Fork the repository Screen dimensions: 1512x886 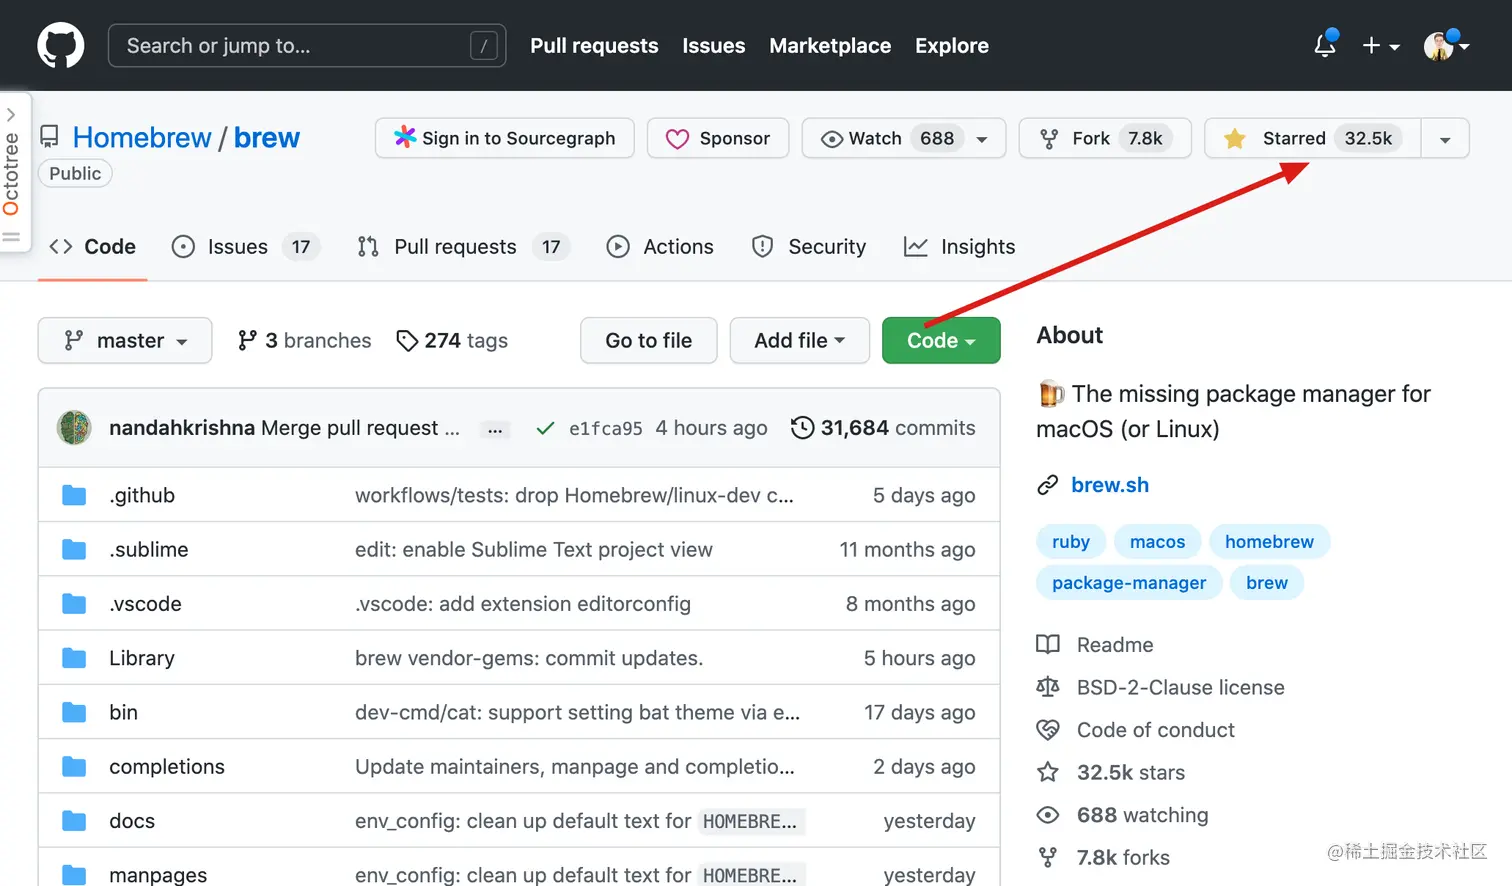[x=1105, y=138]
